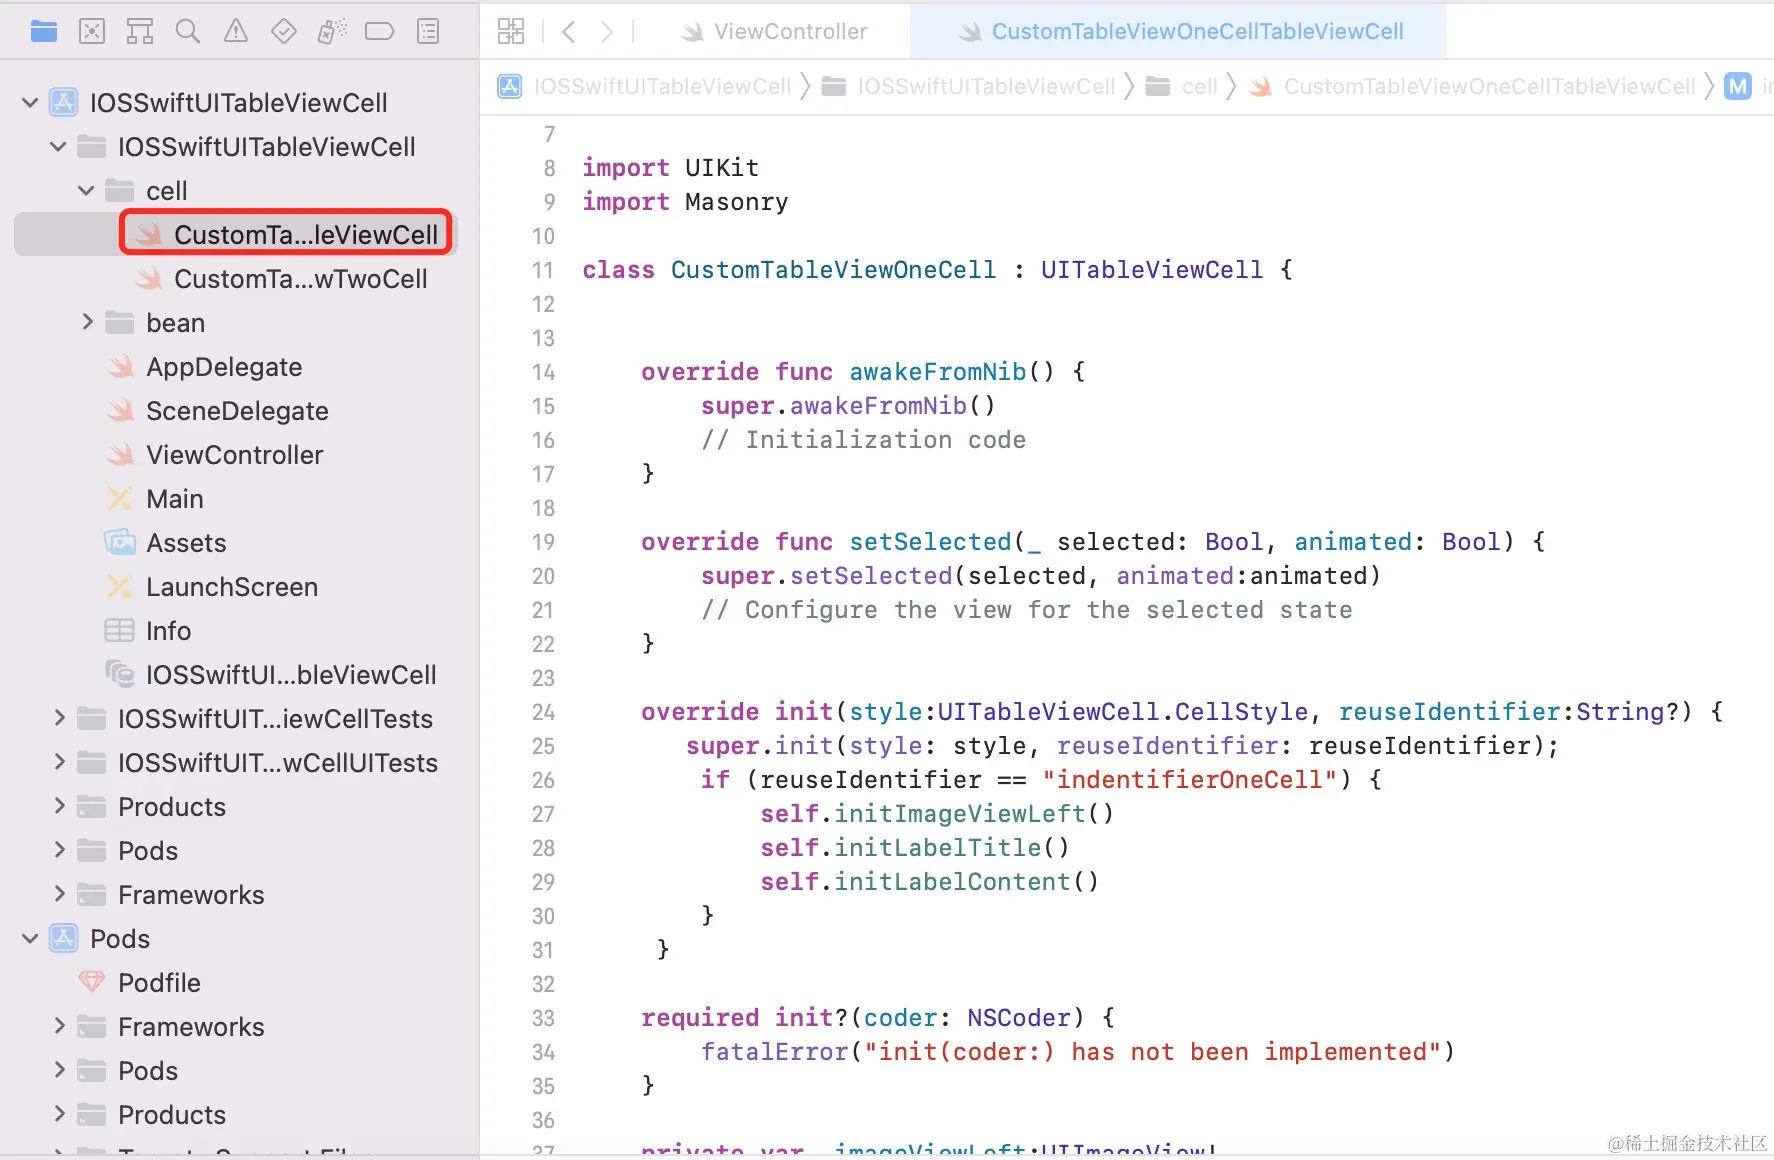Select the CustomTa...wTwoCell file
Image resolution: width=1774 pixels, height=1160 pixels.
(300, 279)
